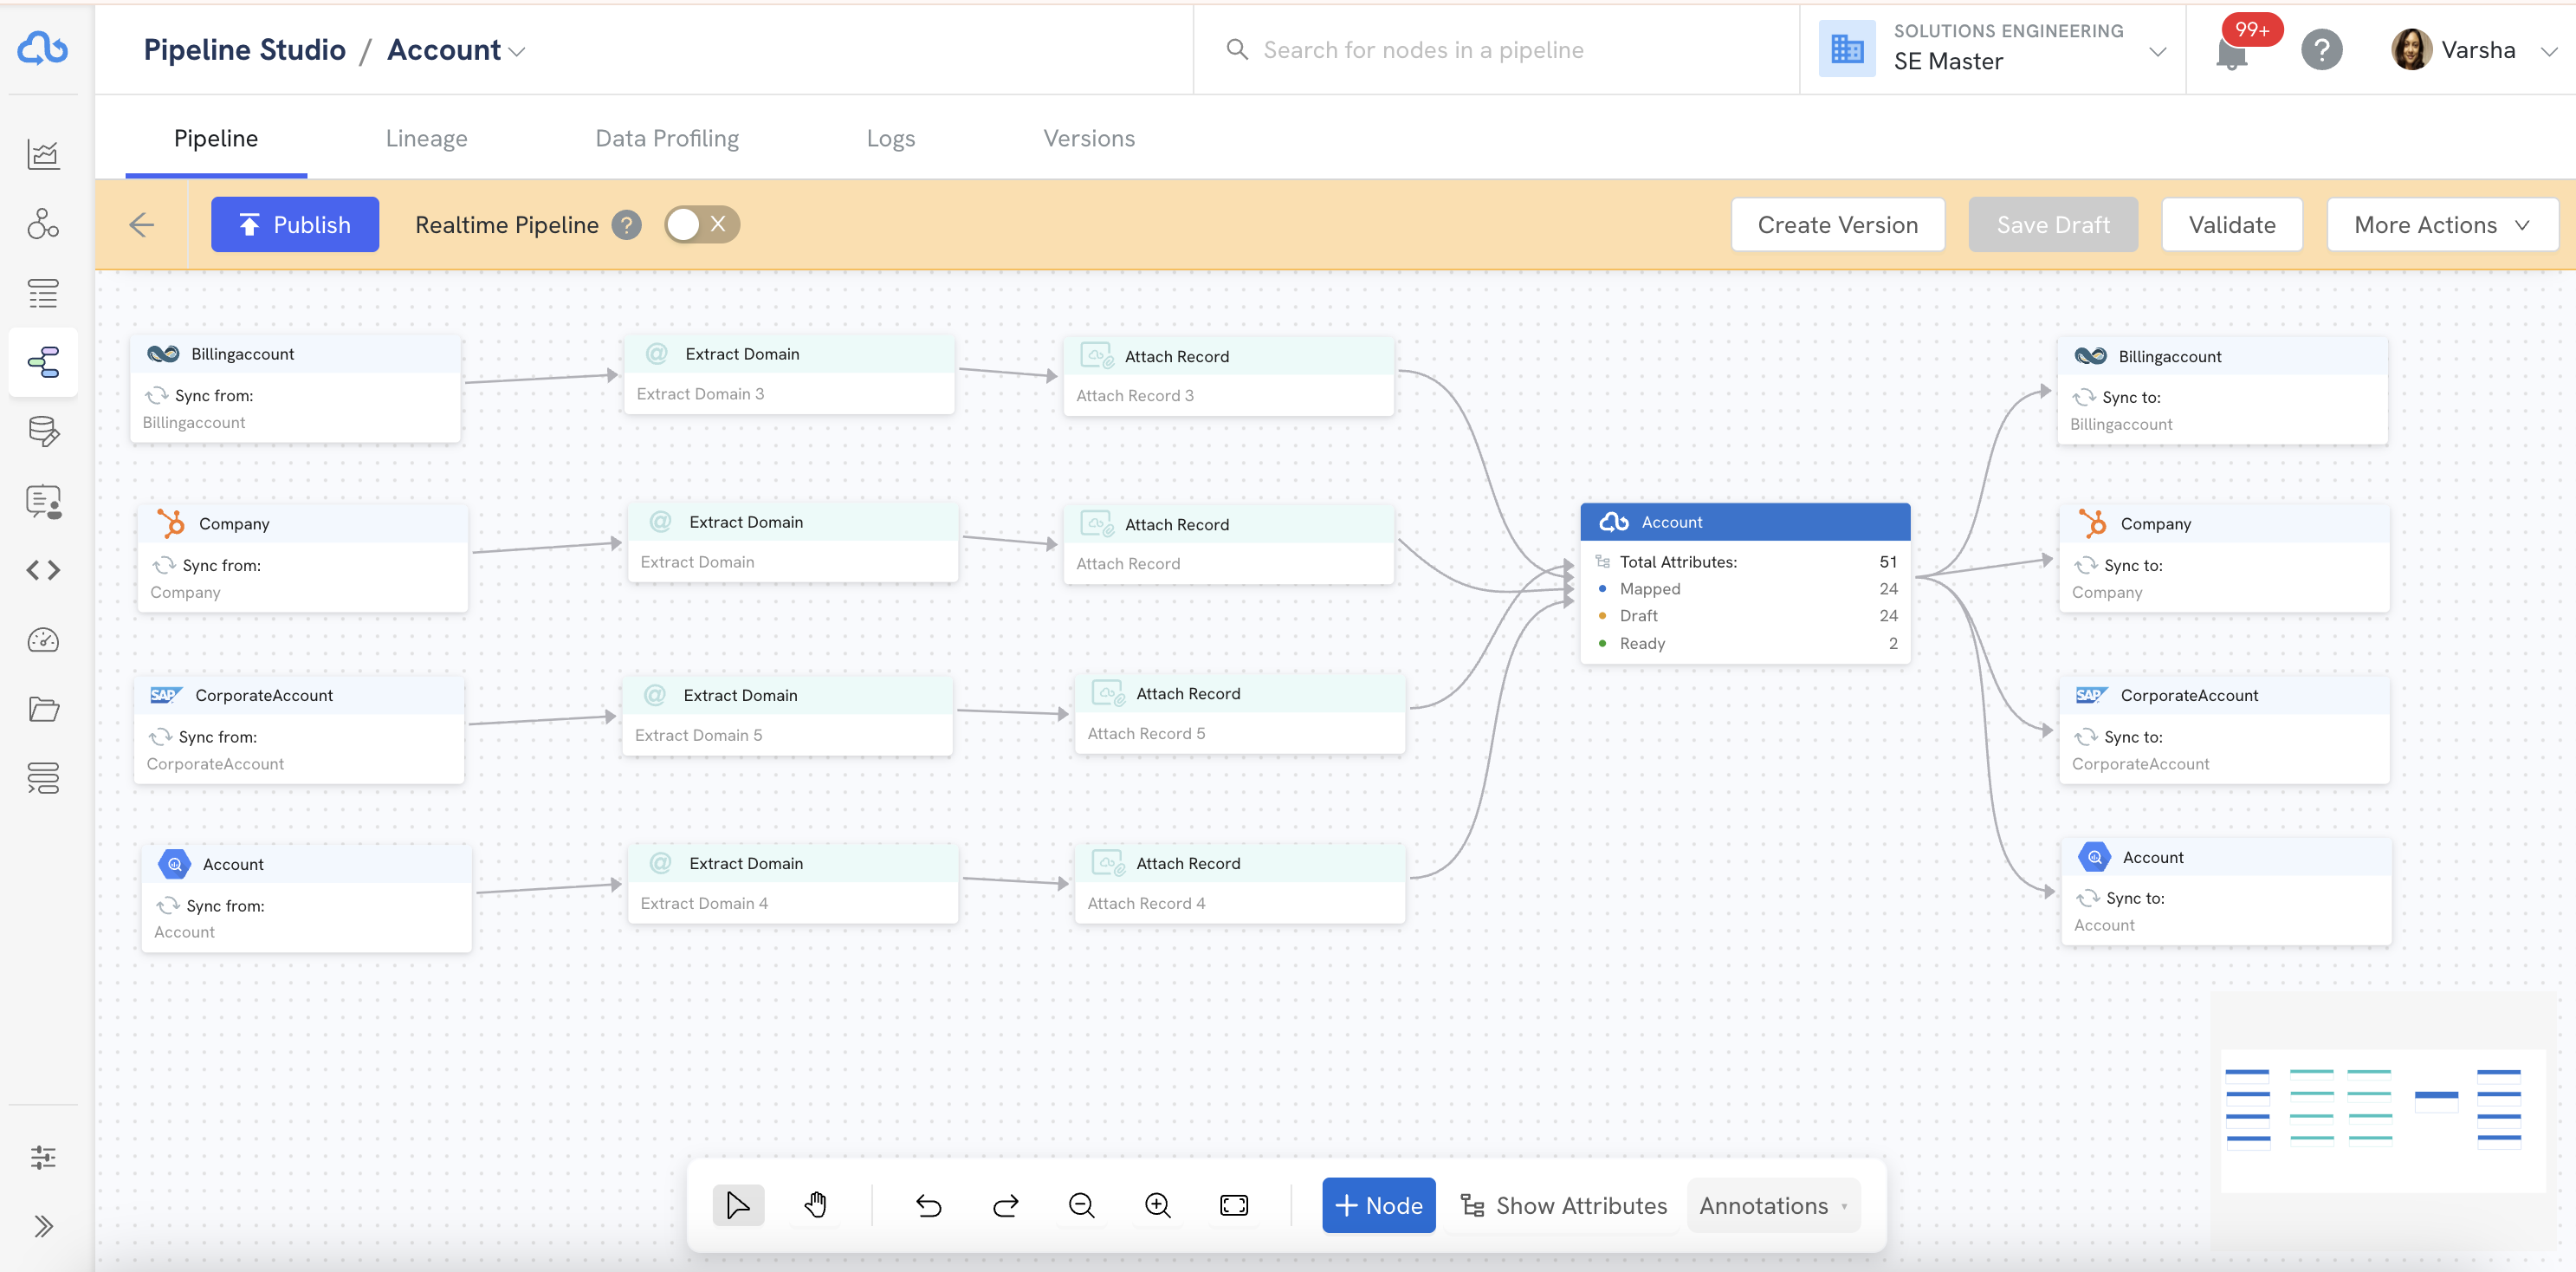
Task: Switch to the Lineage tab
Action: 427,139
